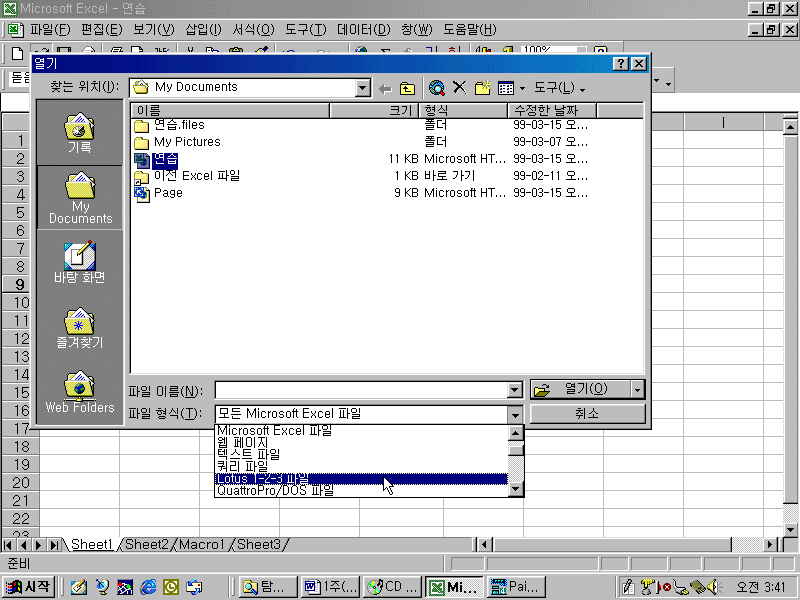Click the Excel workbook icon beside the 파일 menu

[15, 30]
